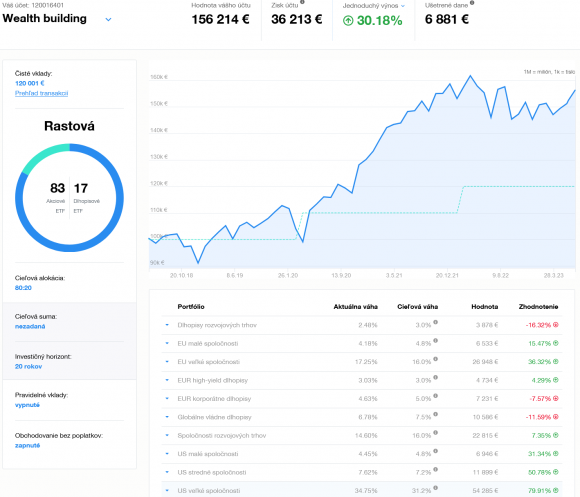Viewport: 580px width, 497px height.
Task: Expand the EU veľké spoločnosti row
Action: (167, 361)
